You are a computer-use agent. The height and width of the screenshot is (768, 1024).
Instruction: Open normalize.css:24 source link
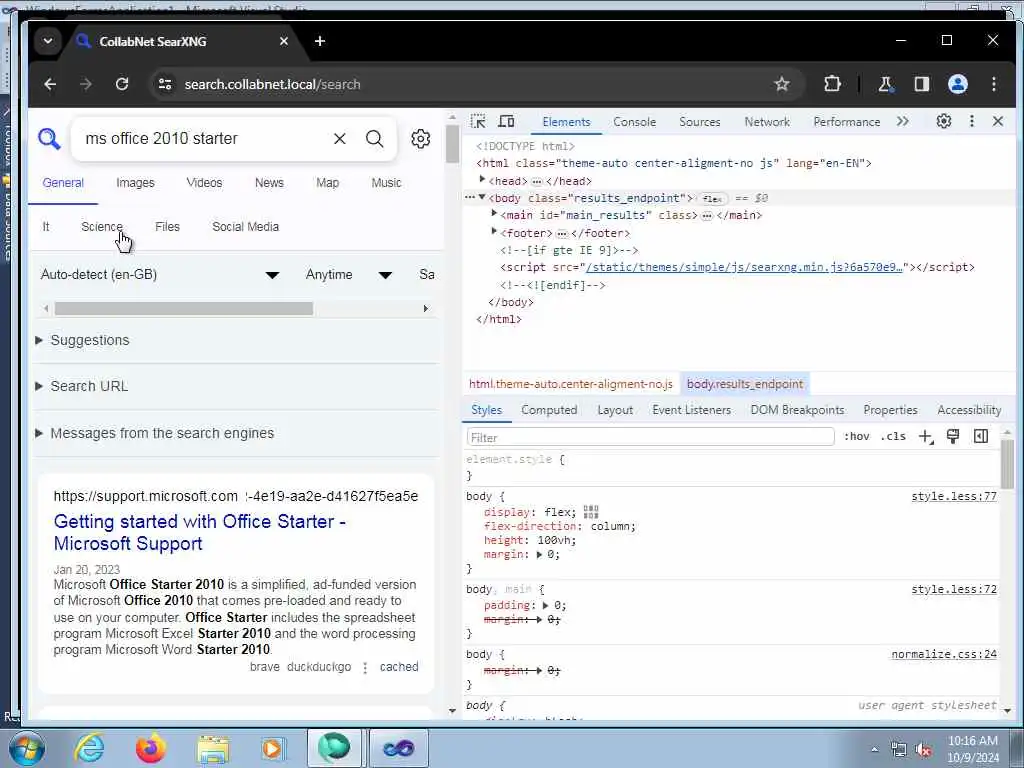click(944, 654)
